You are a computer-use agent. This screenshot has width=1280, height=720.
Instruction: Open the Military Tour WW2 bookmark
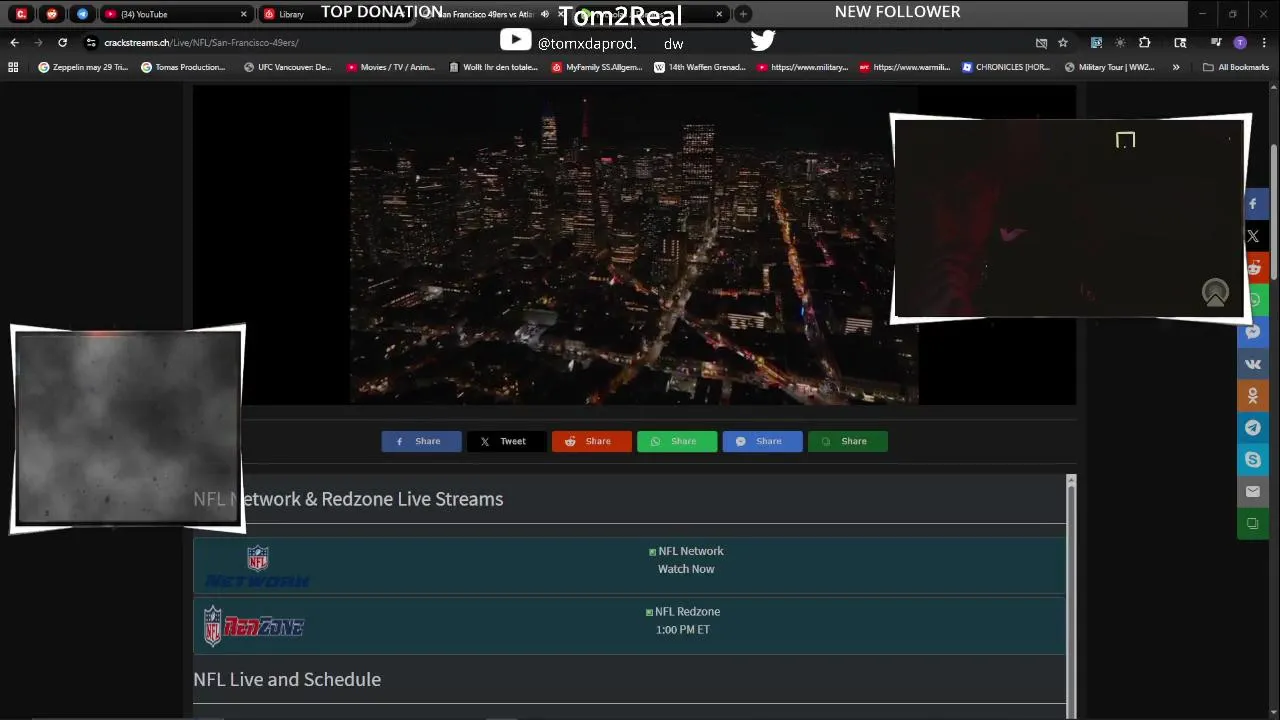tap(1109, 67)
